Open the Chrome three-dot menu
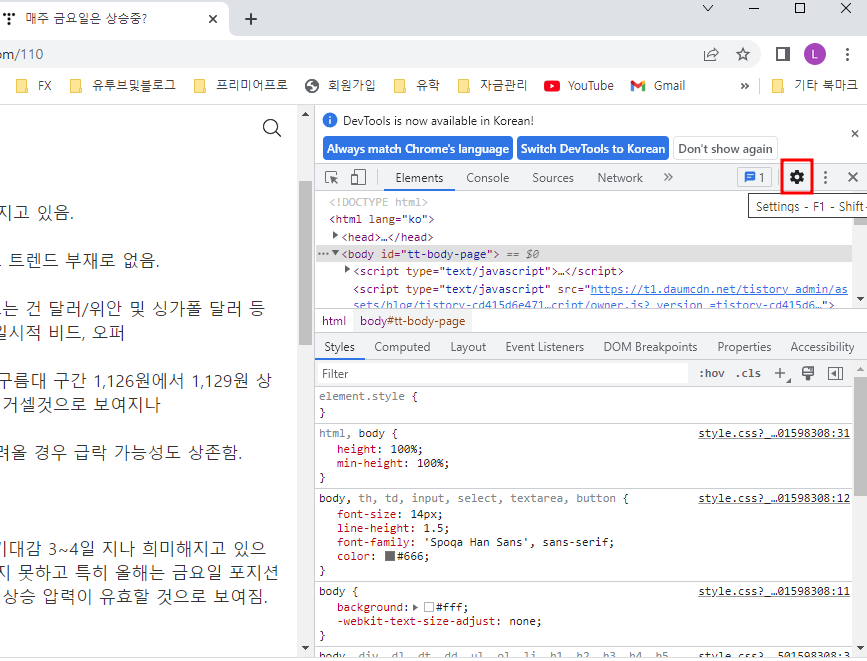This screenshot has width=867, height=661. [x=847, y=54]
